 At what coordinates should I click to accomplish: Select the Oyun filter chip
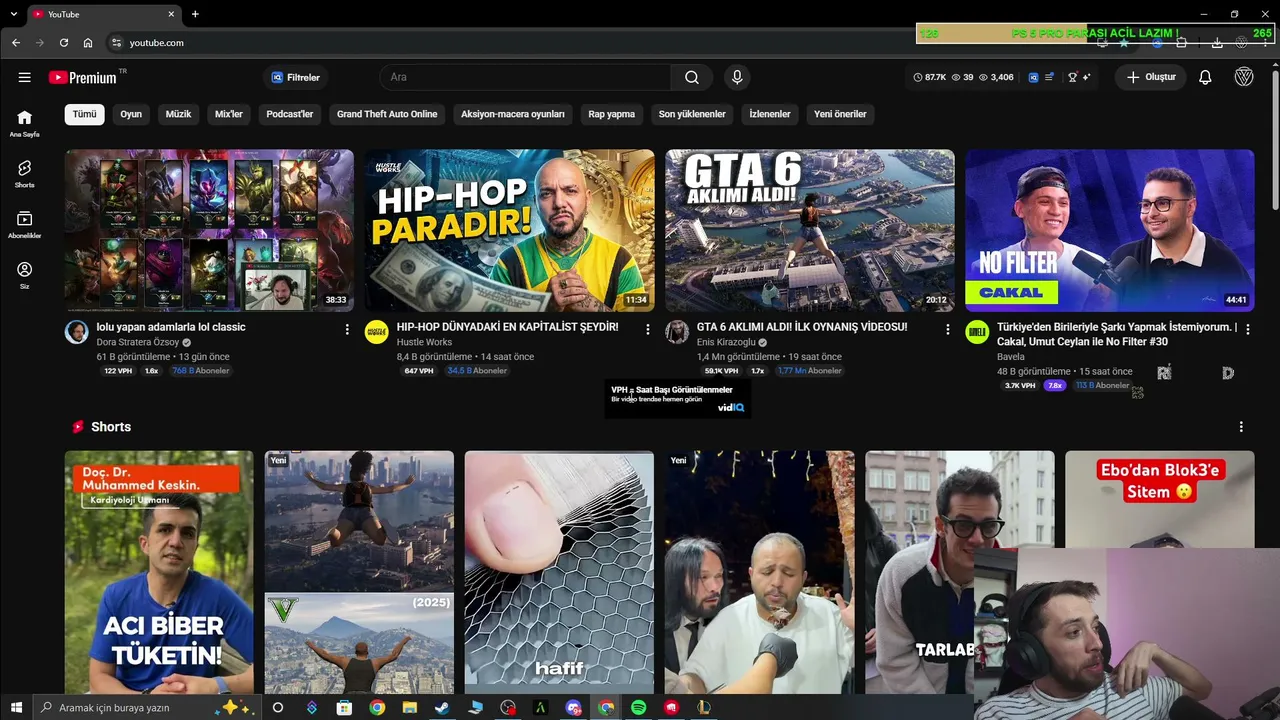(x=131, y=114)
